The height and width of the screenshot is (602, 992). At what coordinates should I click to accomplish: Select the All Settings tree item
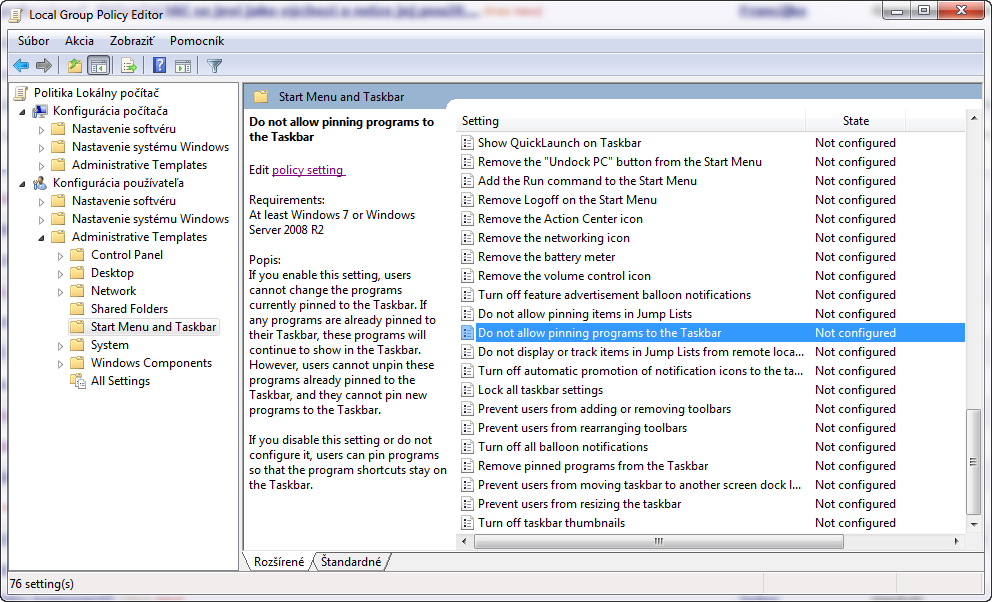(x=120, y=381)
